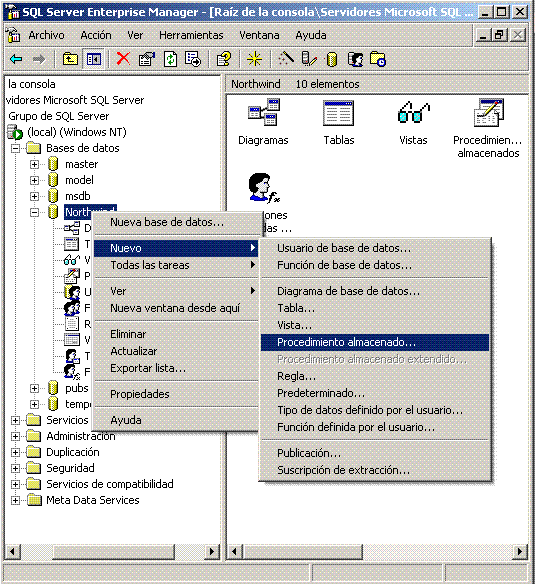This screenshot has width=535, height=584.
Task: Expand the Meta Data Services node
Action: [x=15, y=500]
